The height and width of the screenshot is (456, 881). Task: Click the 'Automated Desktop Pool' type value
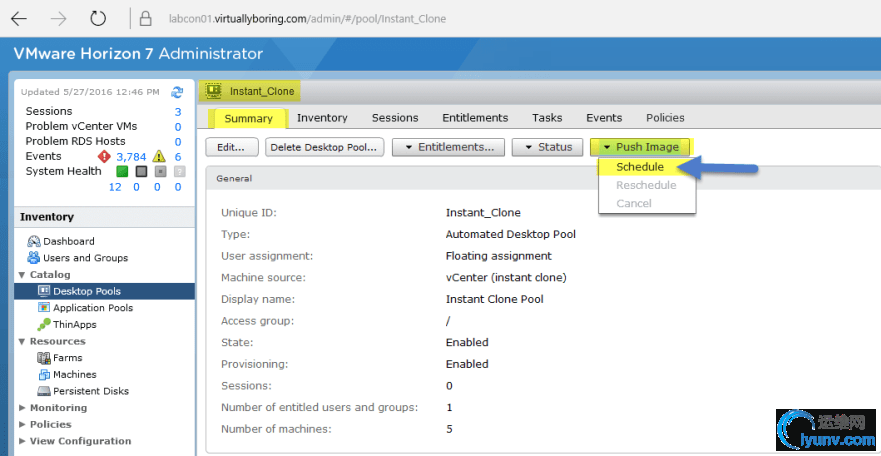point(511,234)
